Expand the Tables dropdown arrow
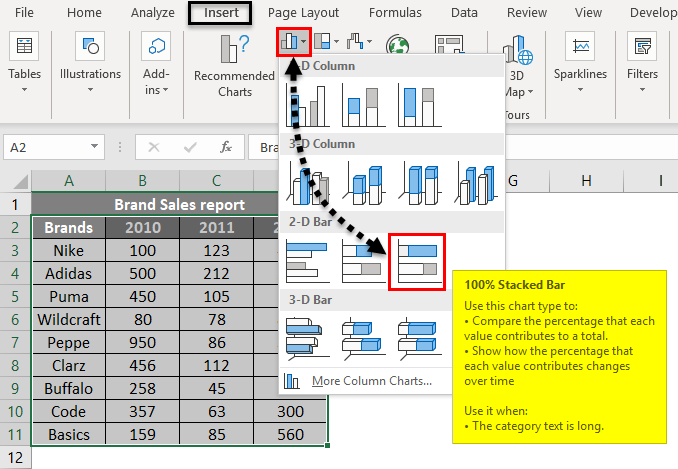Viewport: 678px width, 469px height. (x=24, y=90)
